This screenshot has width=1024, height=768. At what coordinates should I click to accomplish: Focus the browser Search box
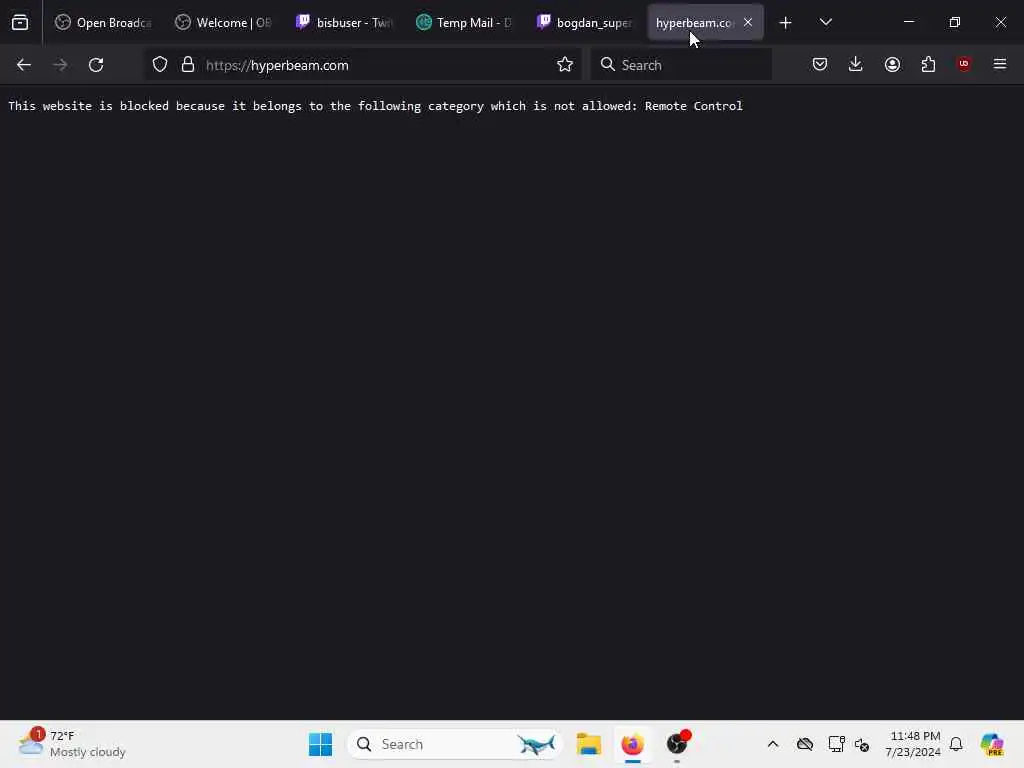pos(681,65)
